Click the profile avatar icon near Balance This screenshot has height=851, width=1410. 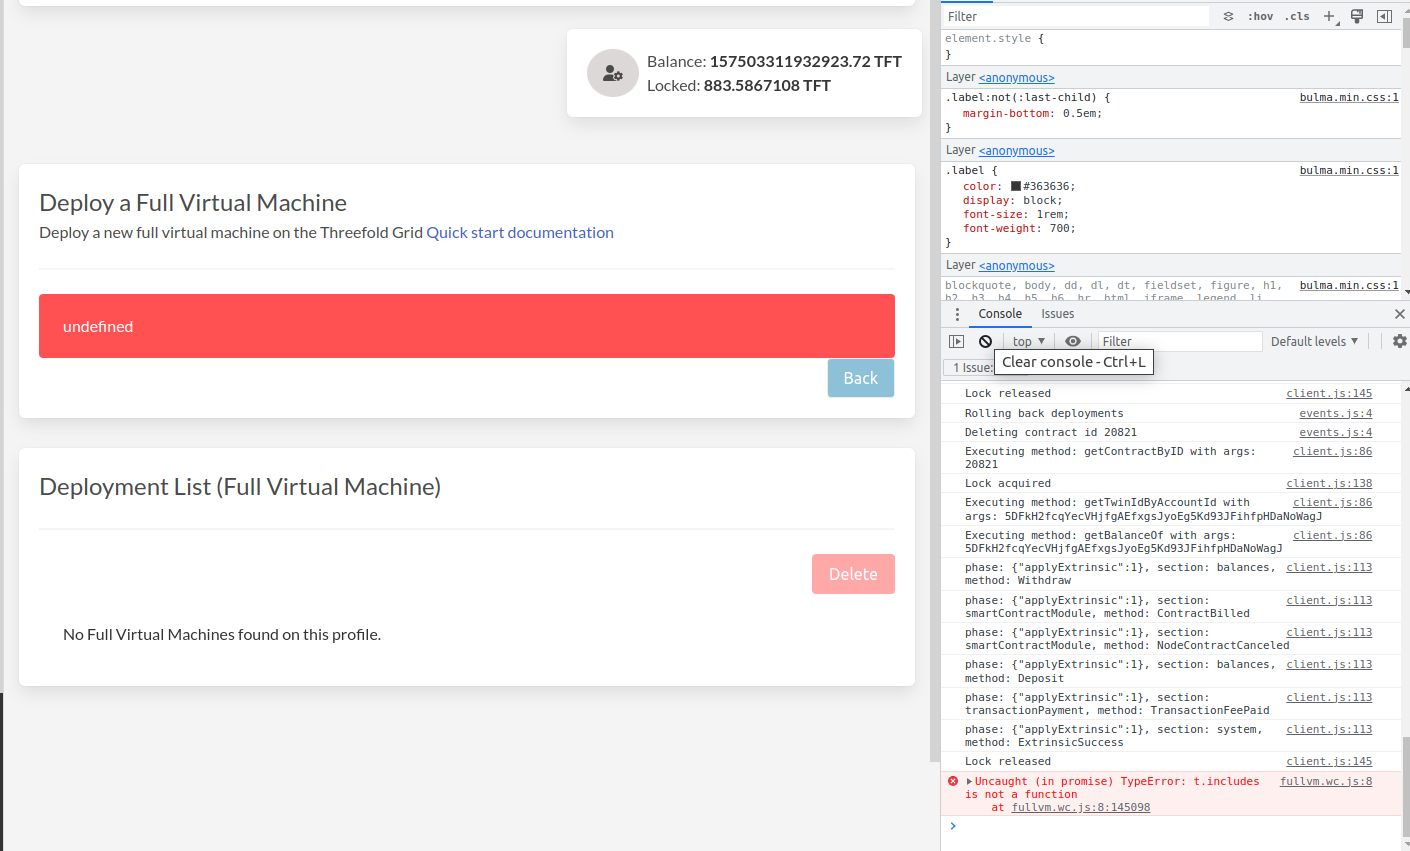pyautogui.click(x=612, y=72)
